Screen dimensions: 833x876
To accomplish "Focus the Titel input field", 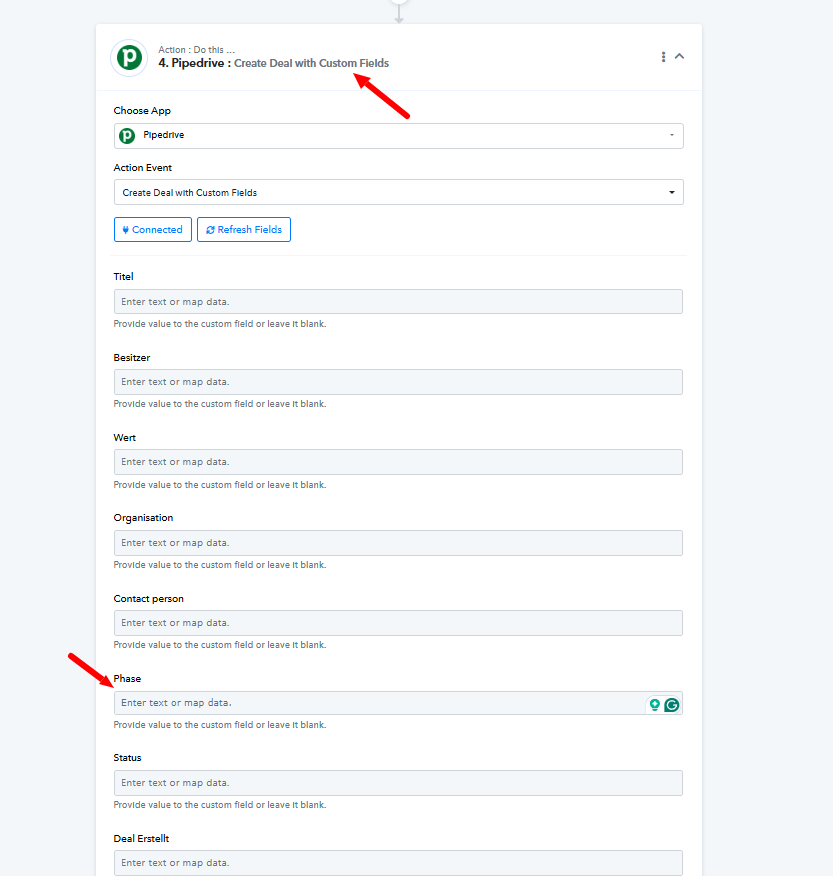I will [x=398, y=302].
